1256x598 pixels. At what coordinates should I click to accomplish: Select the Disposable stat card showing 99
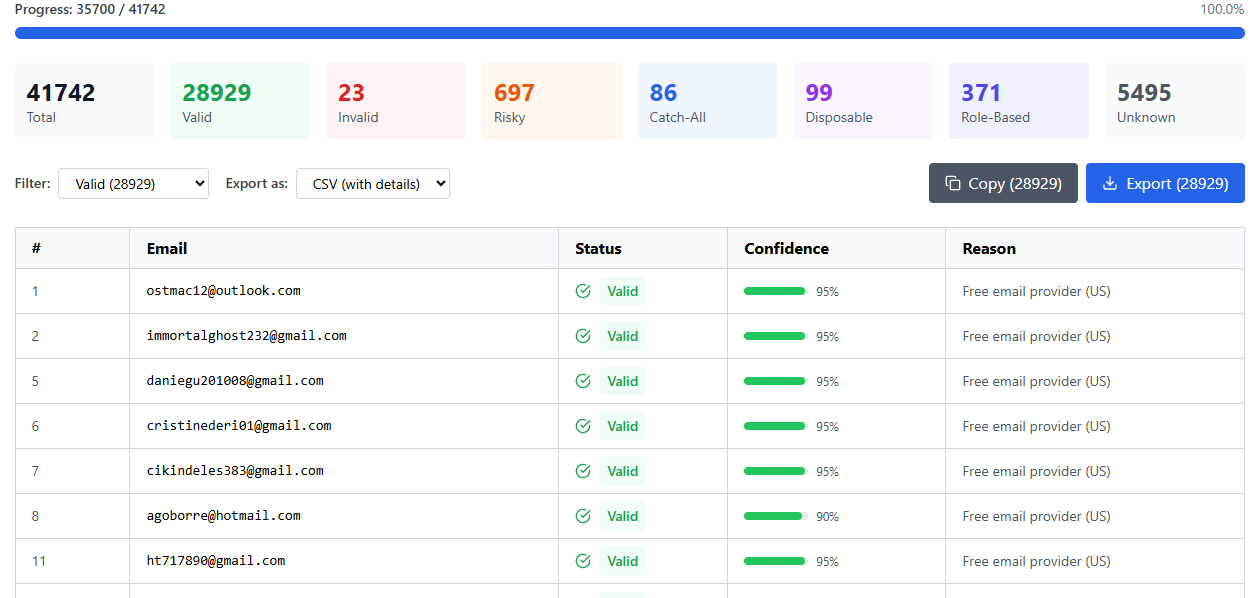tap(862, 101)
